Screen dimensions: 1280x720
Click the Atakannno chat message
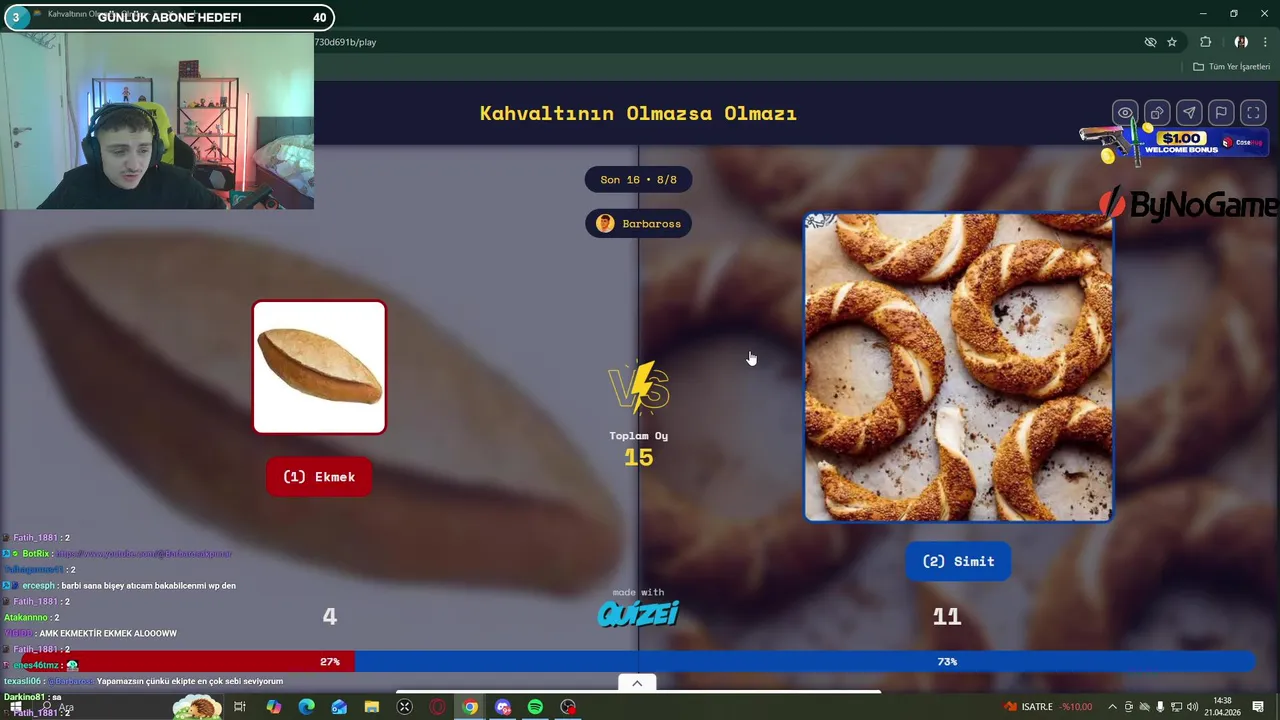(31, 617)
